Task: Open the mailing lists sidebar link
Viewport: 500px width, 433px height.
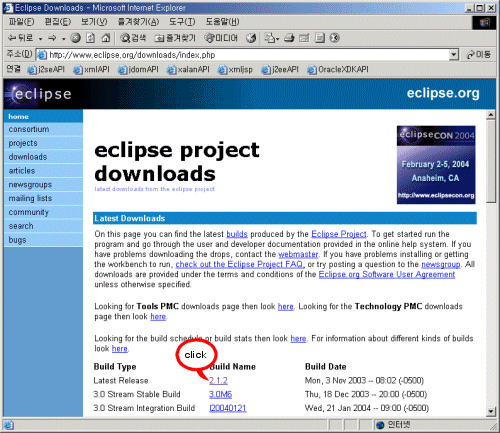Action: click(30, 198)
